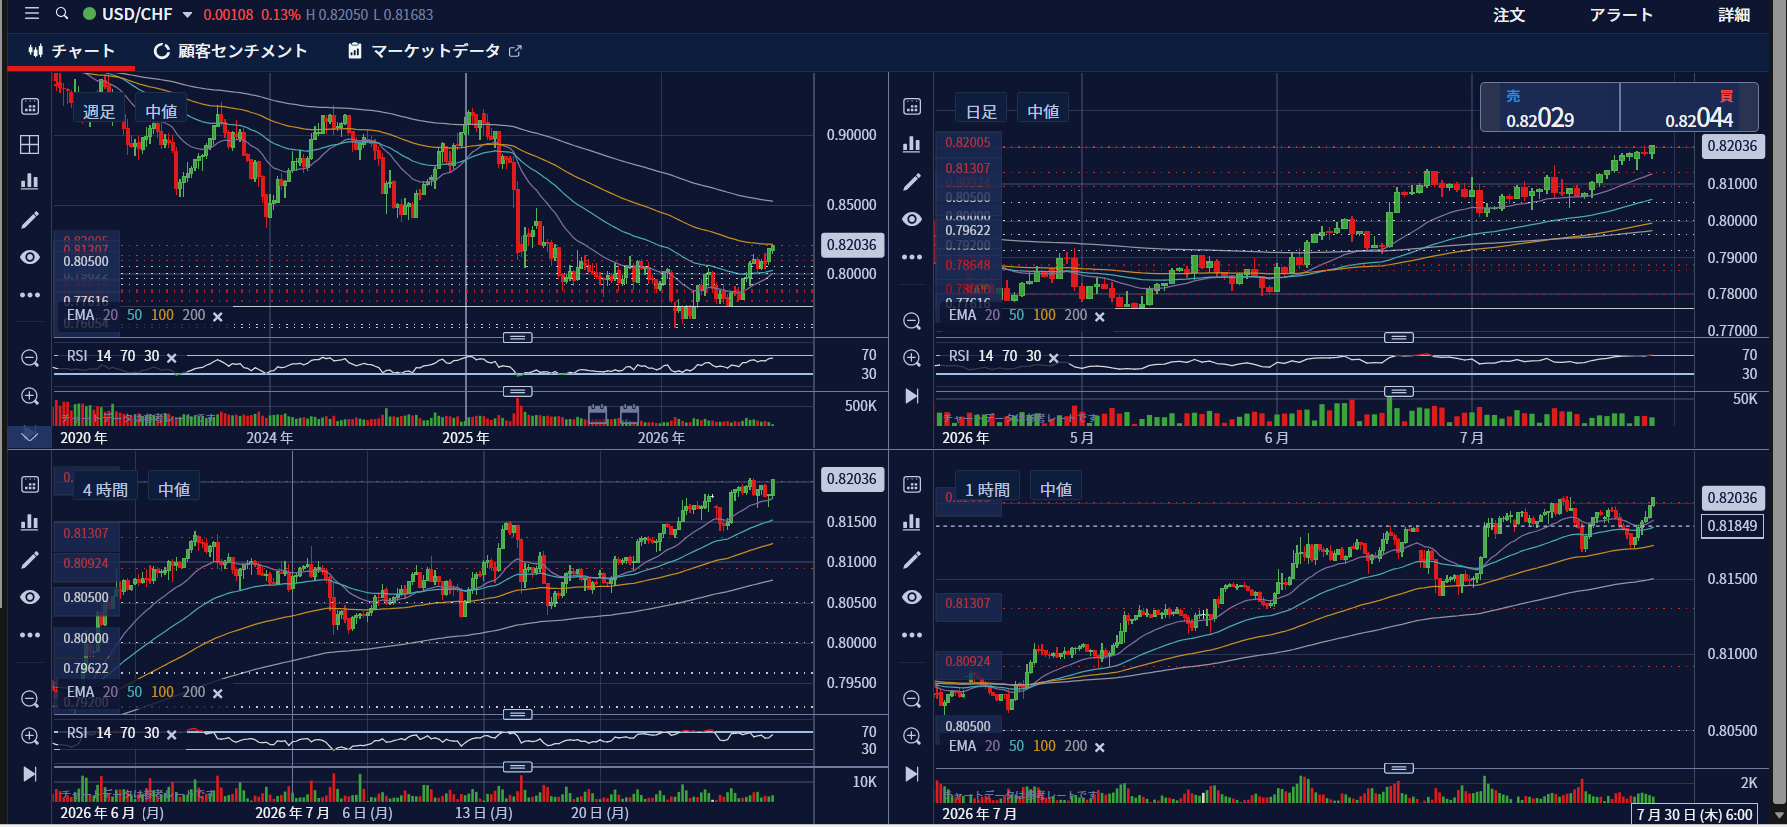Collapse the weekly chart toolbar chevron

(30, 436)
